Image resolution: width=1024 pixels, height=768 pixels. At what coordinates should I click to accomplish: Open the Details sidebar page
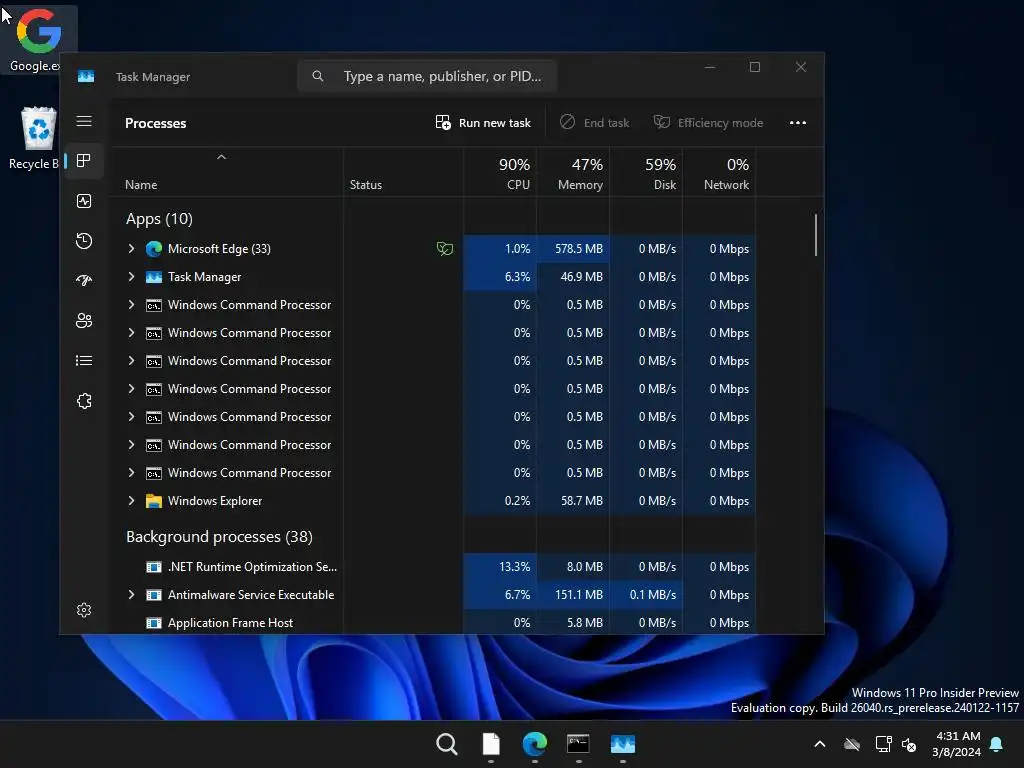84,360
